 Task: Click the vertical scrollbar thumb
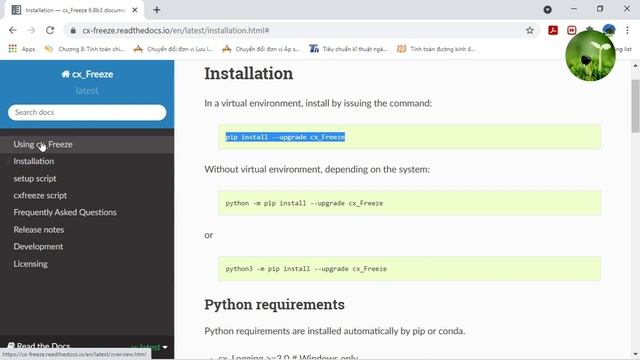point(635,106)
